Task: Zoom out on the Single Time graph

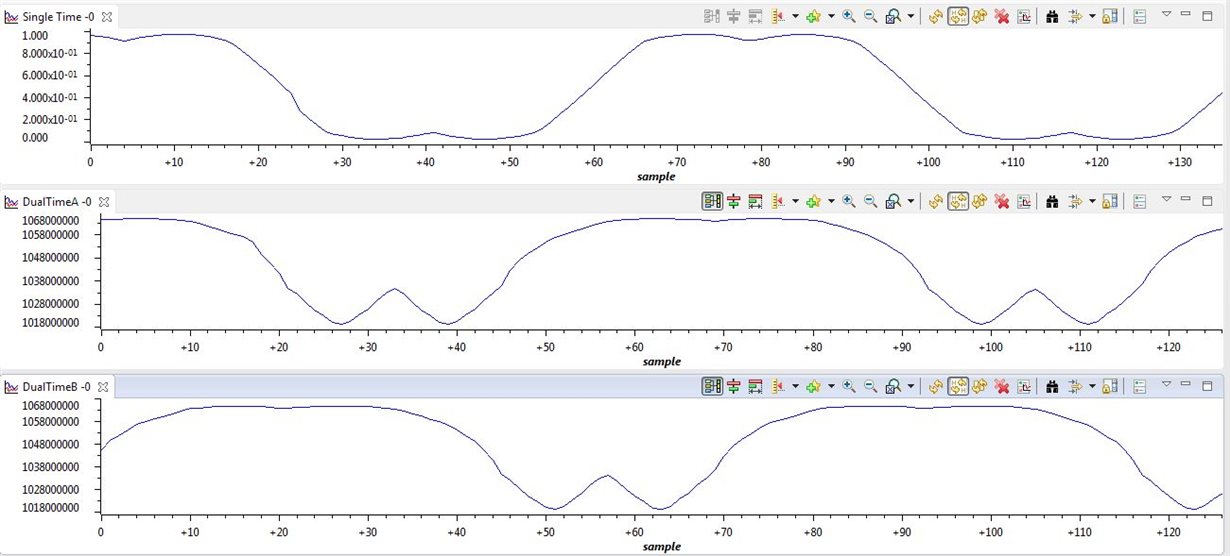Action: 870,16
